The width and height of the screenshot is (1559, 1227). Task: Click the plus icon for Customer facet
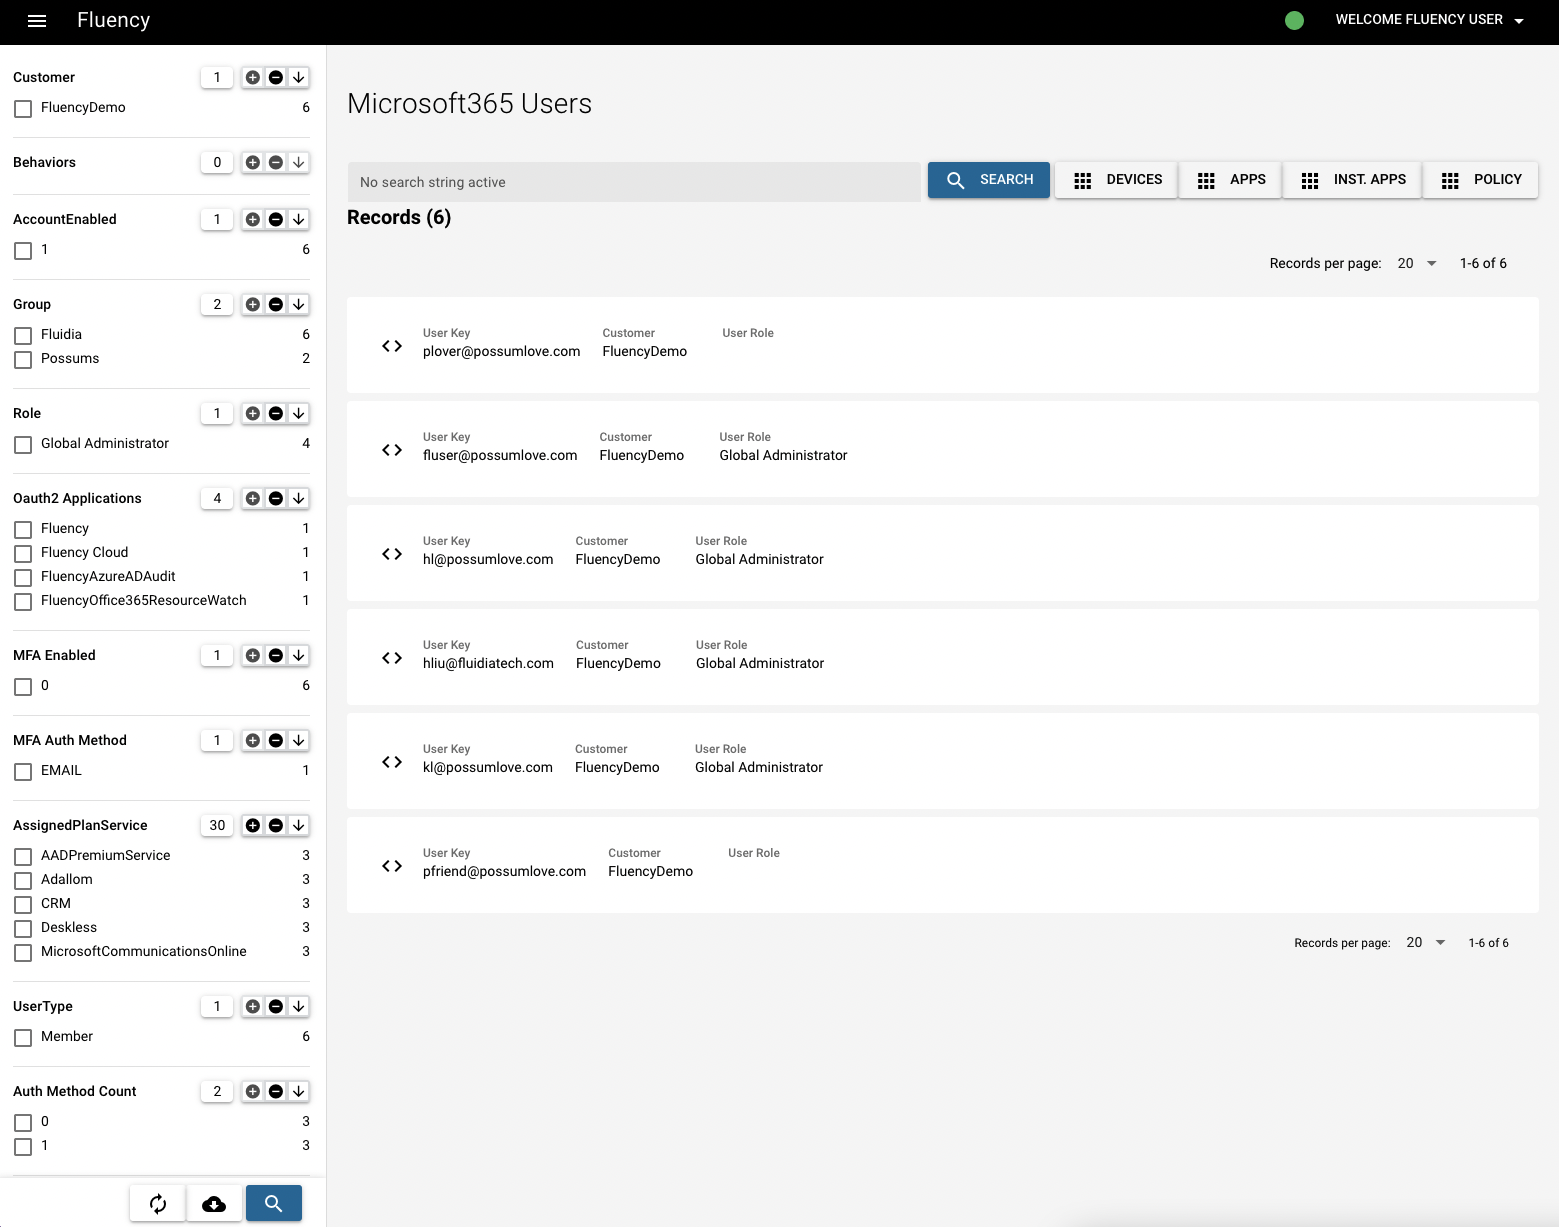(253, 77)
